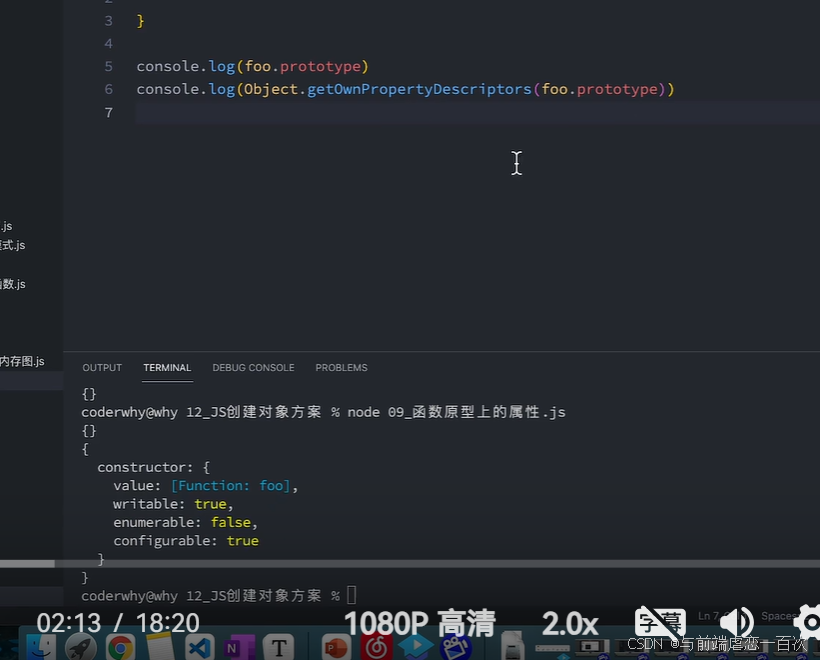Select the TERMINAL panel tab
This screenshot has height=660, width=820.
(167, 368)
